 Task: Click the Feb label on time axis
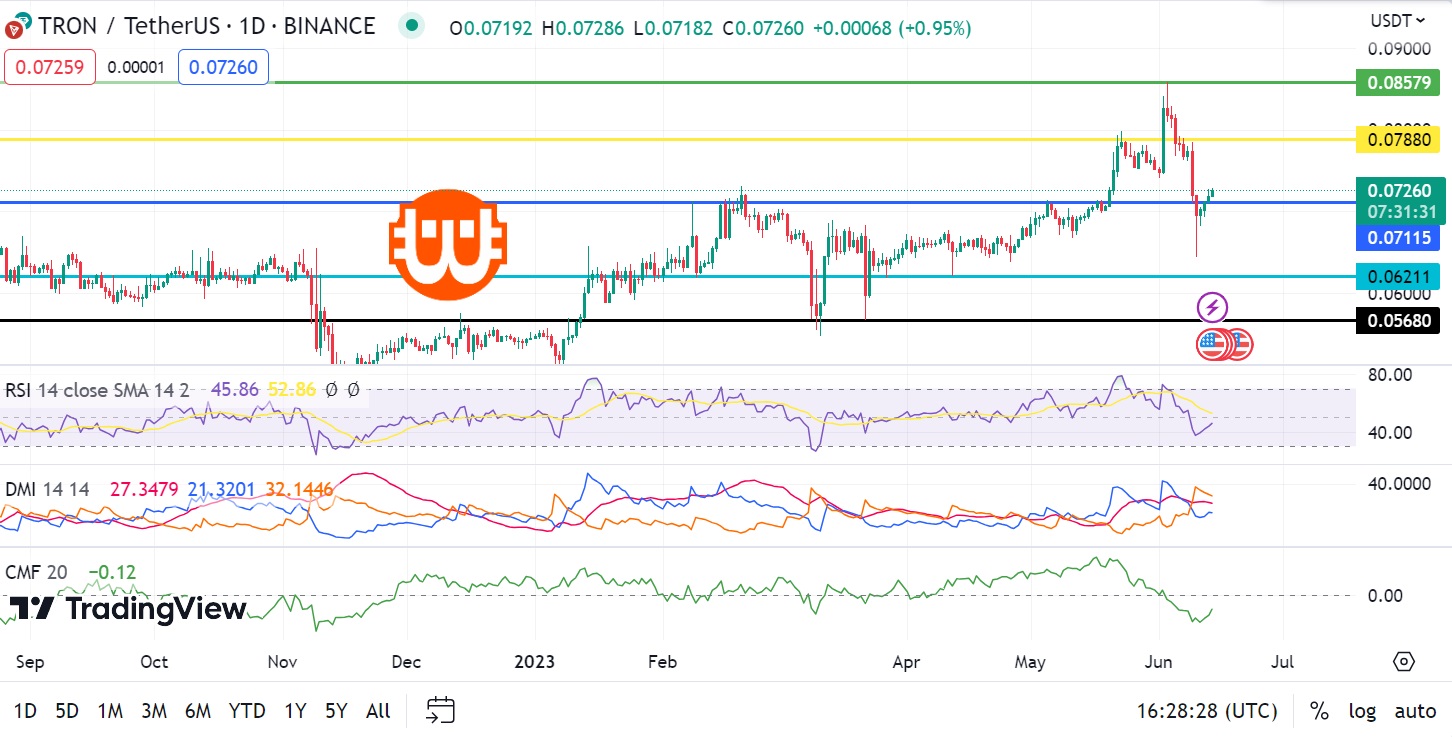[x=662, y=661]
